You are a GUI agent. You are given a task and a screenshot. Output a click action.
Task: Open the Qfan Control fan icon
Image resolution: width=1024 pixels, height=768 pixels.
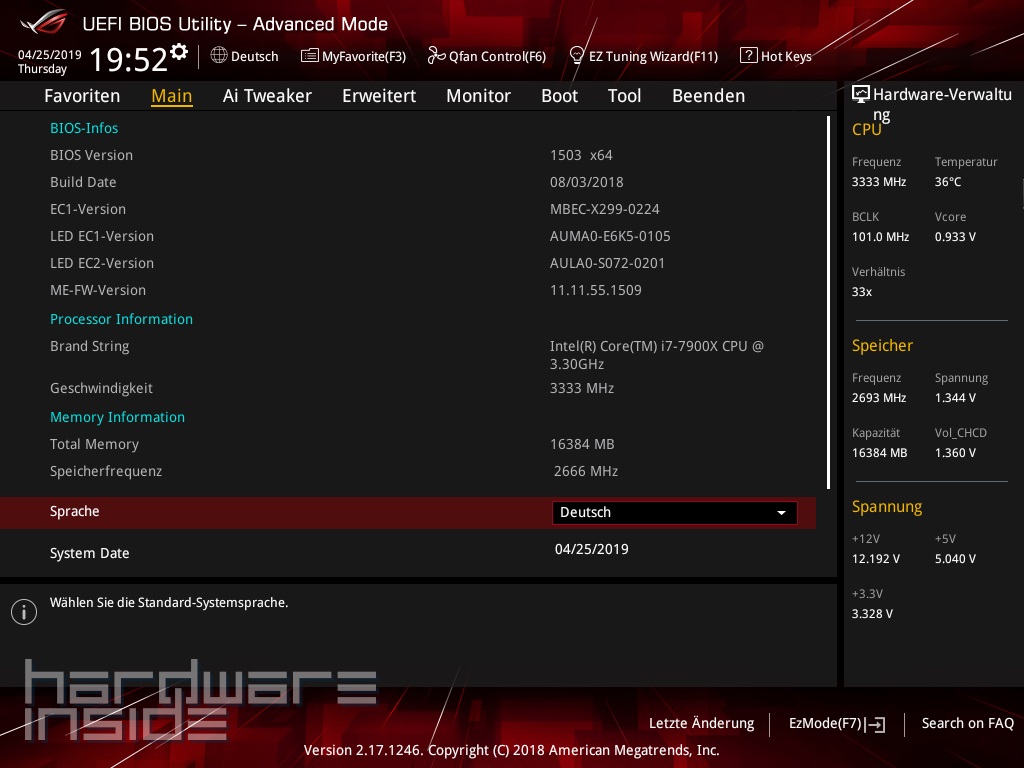click(436, 56)
